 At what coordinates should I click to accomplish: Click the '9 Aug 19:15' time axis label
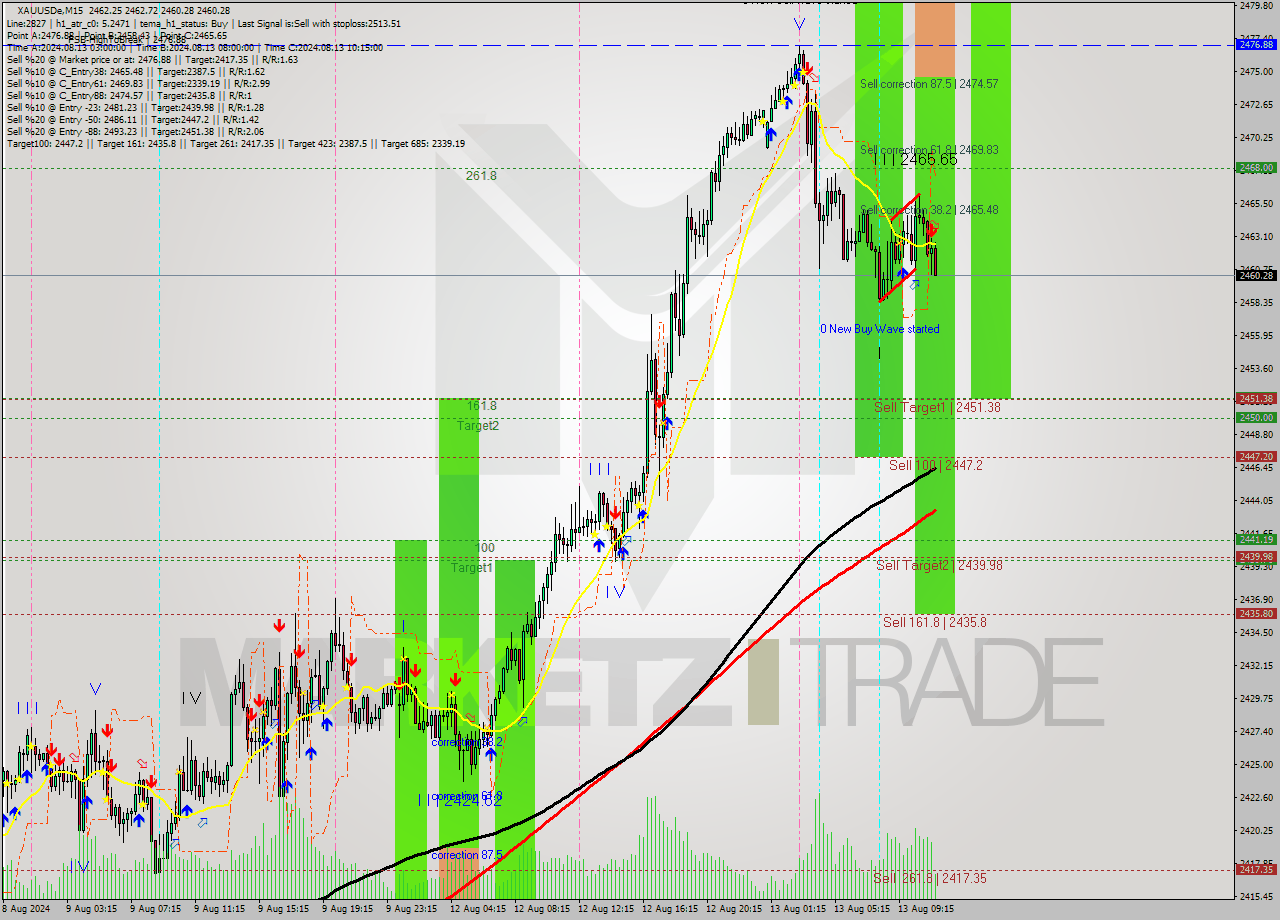coord(347,909)
